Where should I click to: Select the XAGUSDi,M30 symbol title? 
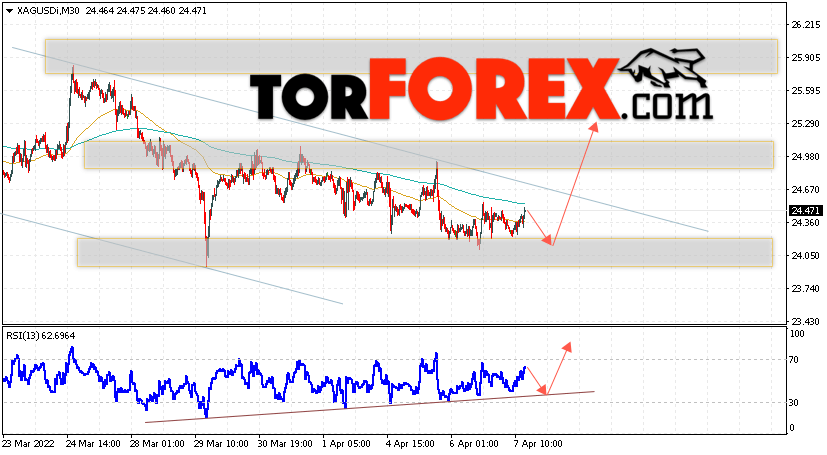pyautogui.click(x=48, y=11)
